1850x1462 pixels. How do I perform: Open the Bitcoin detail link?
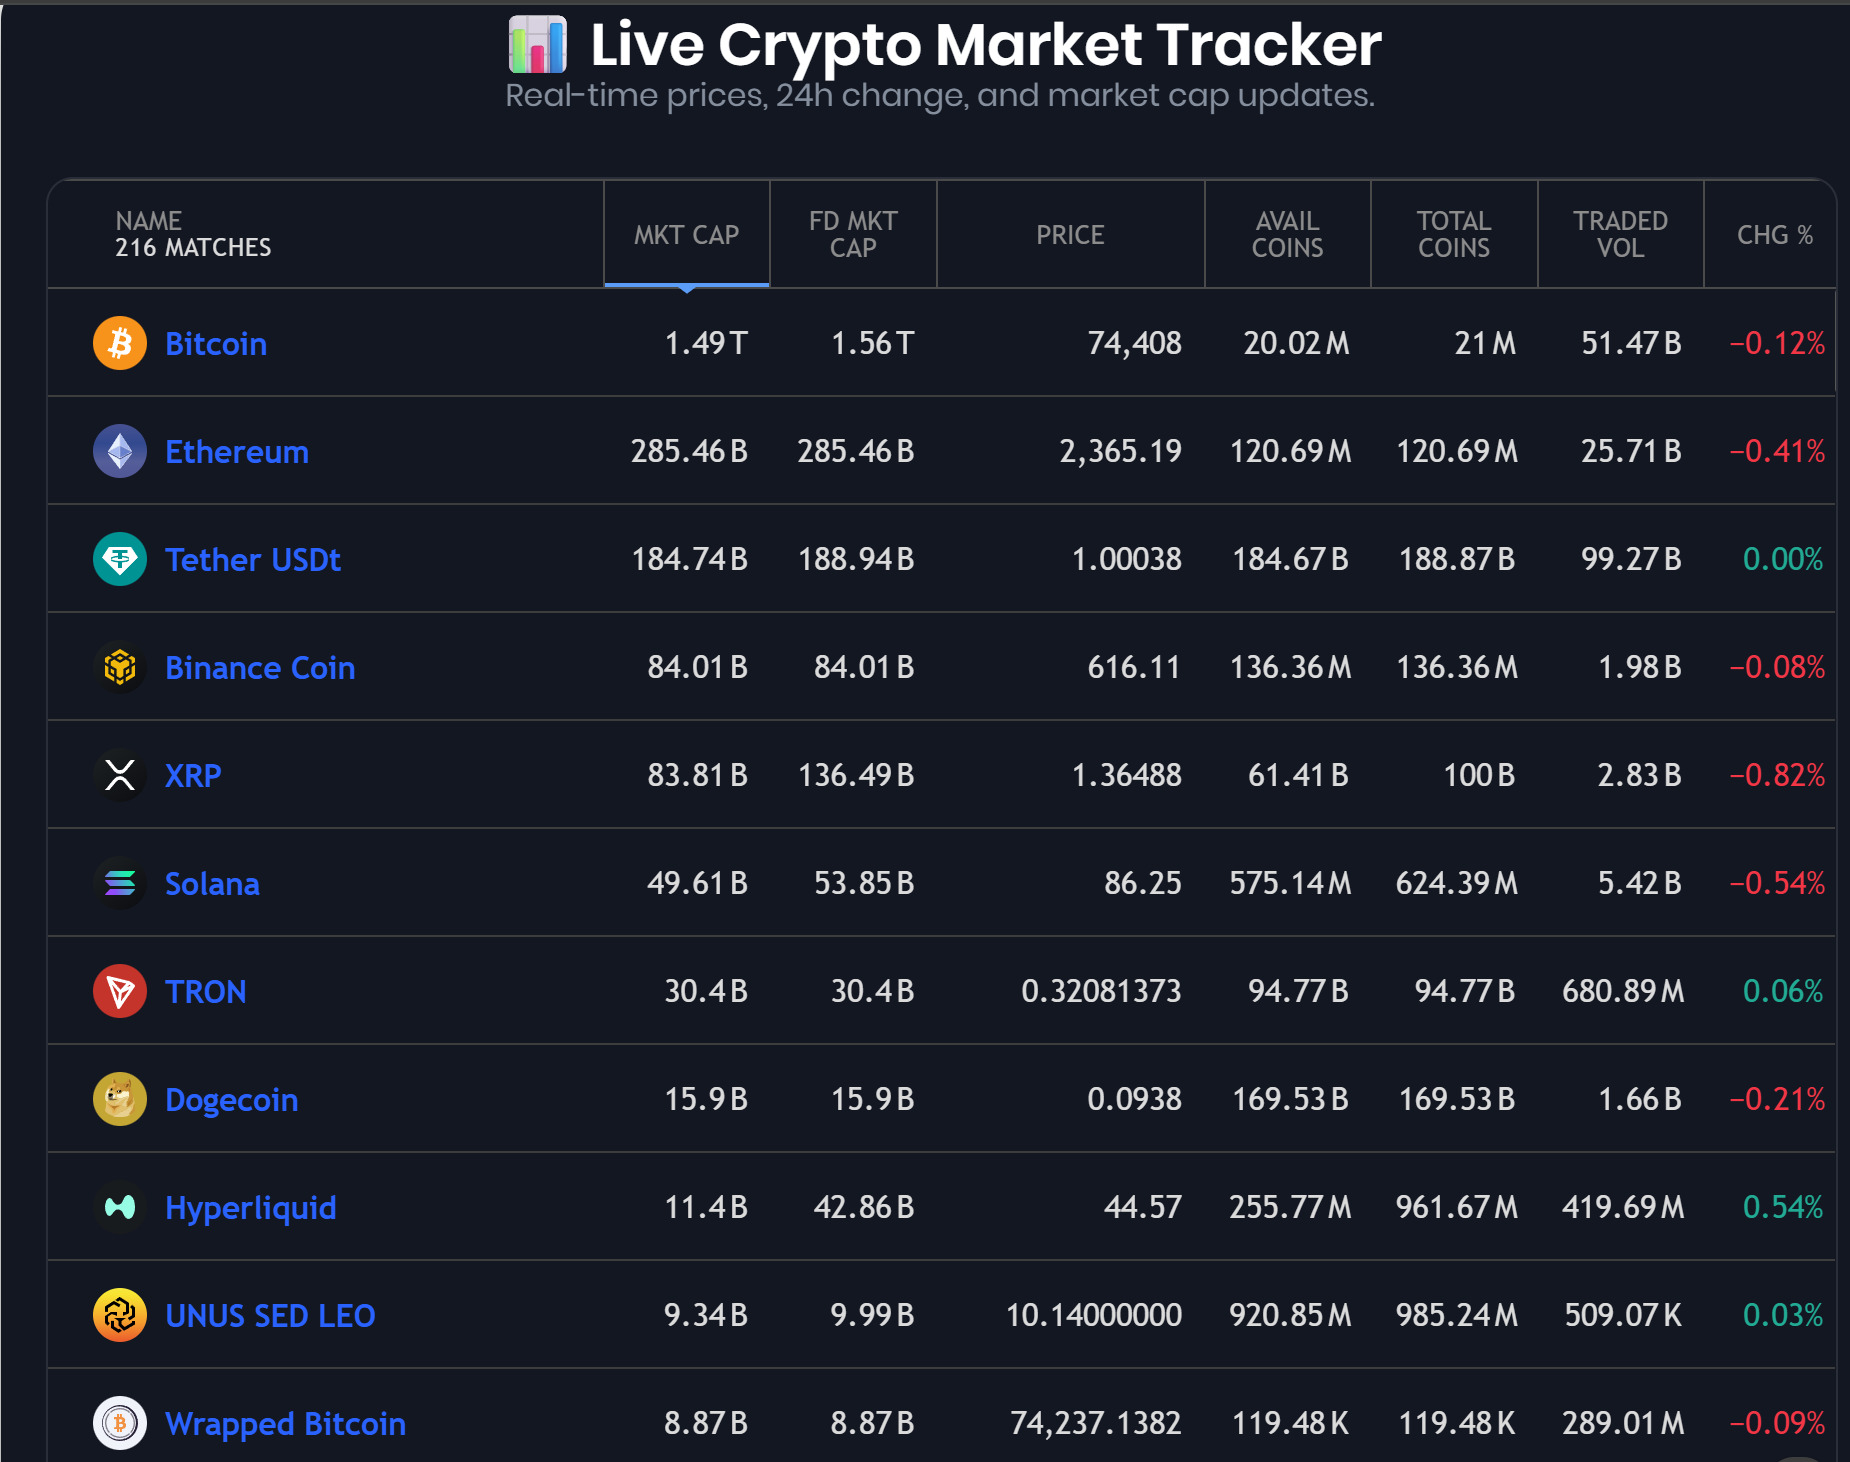pos(216,343)
